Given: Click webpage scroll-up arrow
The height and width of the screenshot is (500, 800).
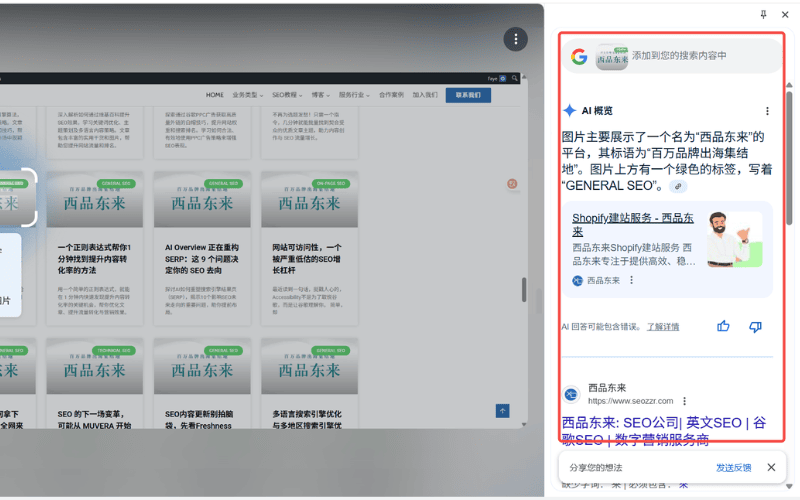Looking at the screenshot, I should [x=524, y=77].
